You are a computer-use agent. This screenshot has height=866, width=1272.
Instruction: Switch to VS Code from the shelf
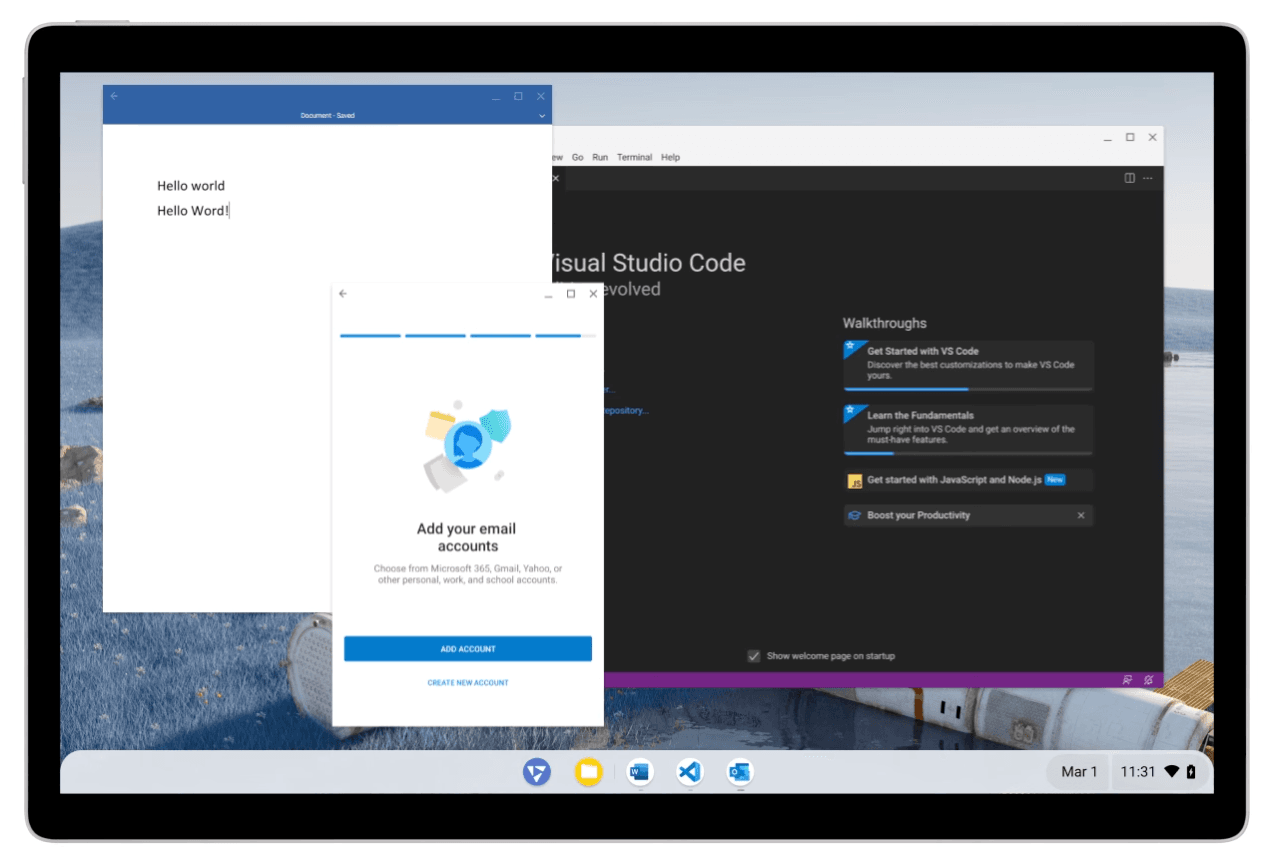(x=689, y=771)
